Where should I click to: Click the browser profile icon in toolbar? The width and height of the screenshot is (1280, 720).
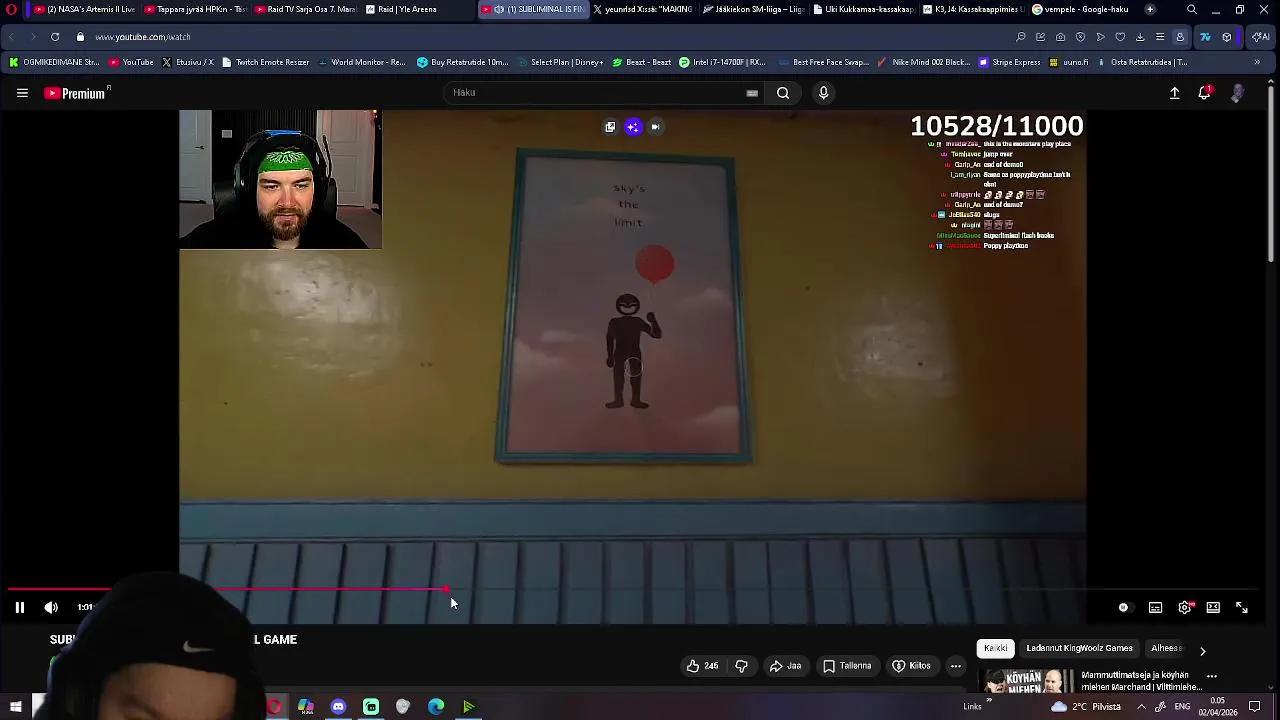tap(1180, 37)
